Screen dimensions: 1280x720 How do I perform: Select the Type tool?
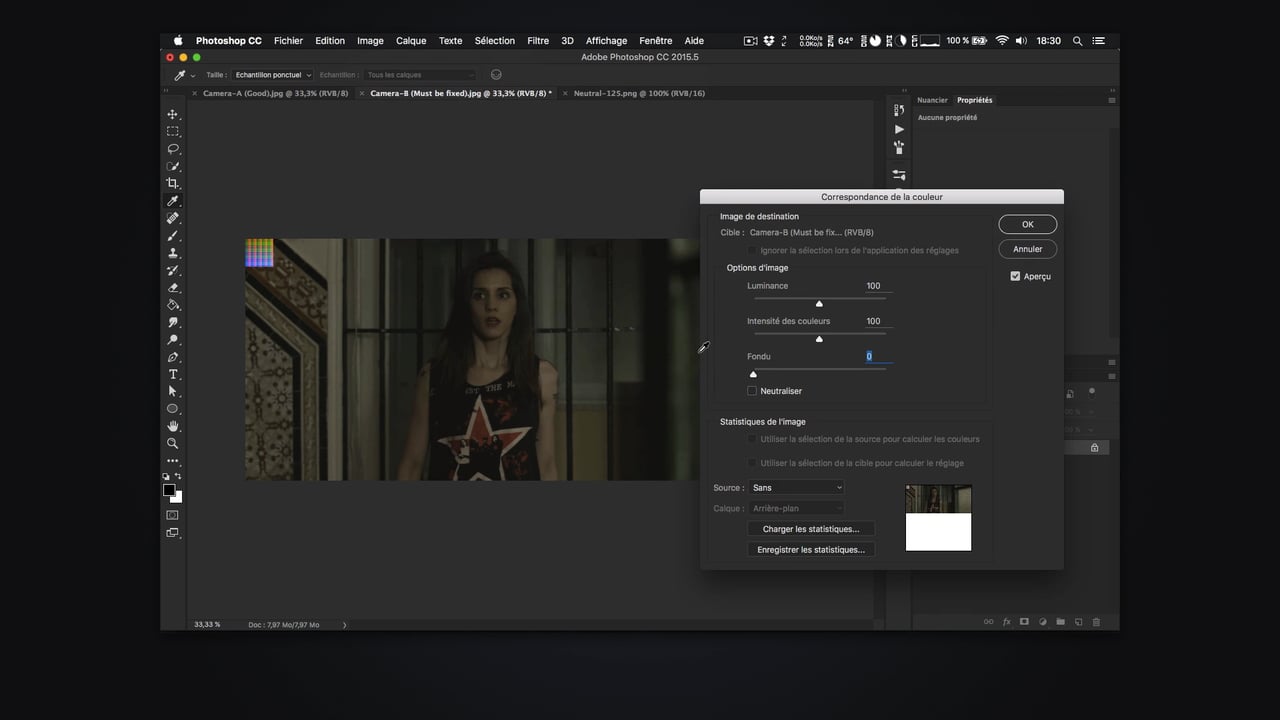pos(172,374)
